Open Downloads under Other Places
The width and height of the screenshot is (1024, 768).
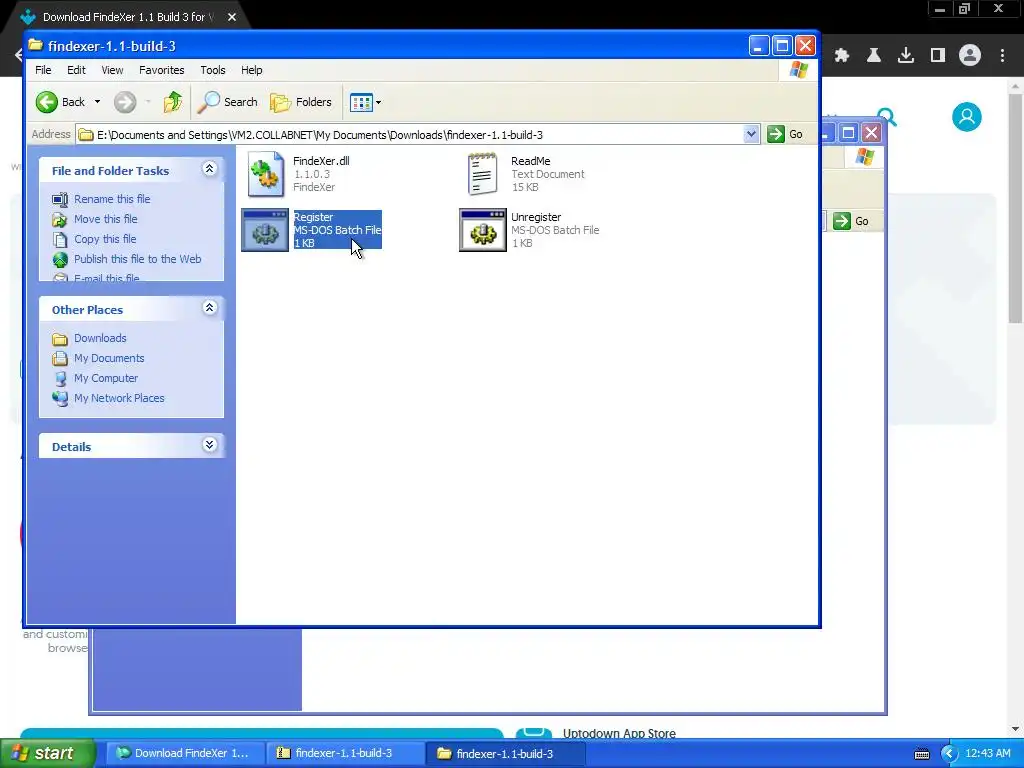coord(100,338)
